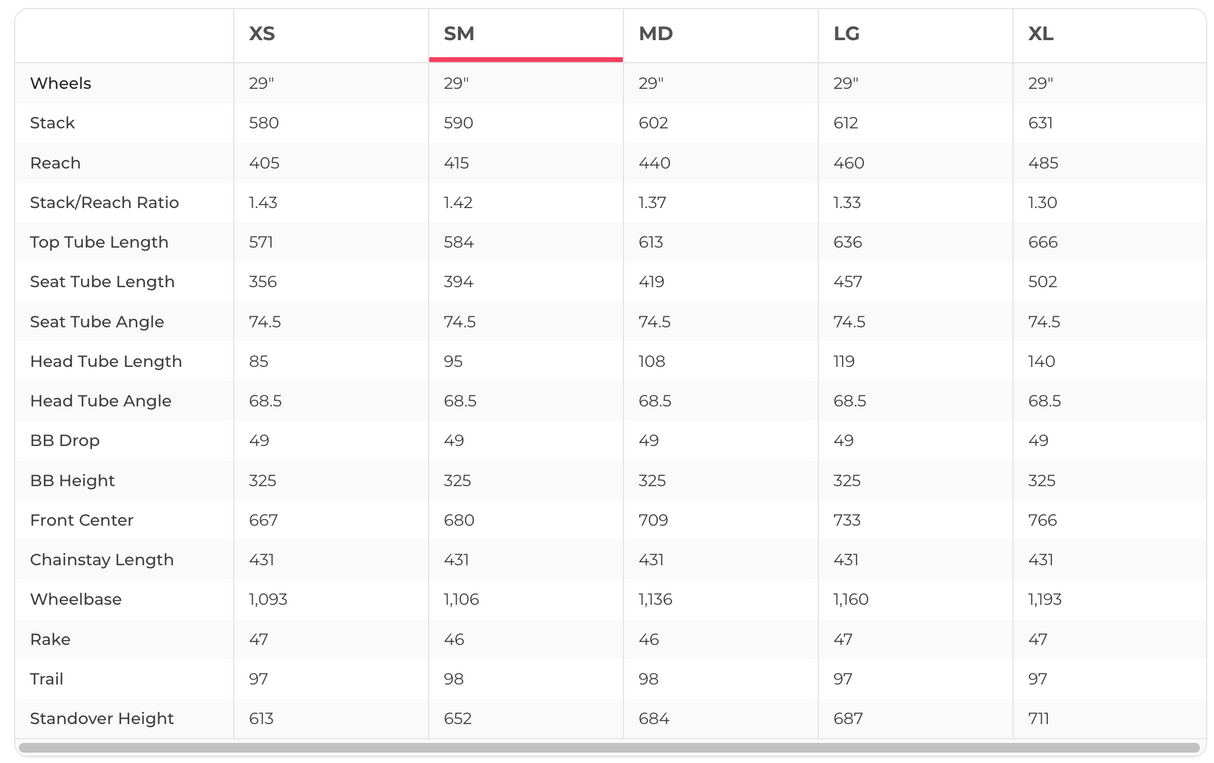The width and height of the screenshot is (1214, 763).
Task: Select the Wheelbase row label
Action: (76, 599)
